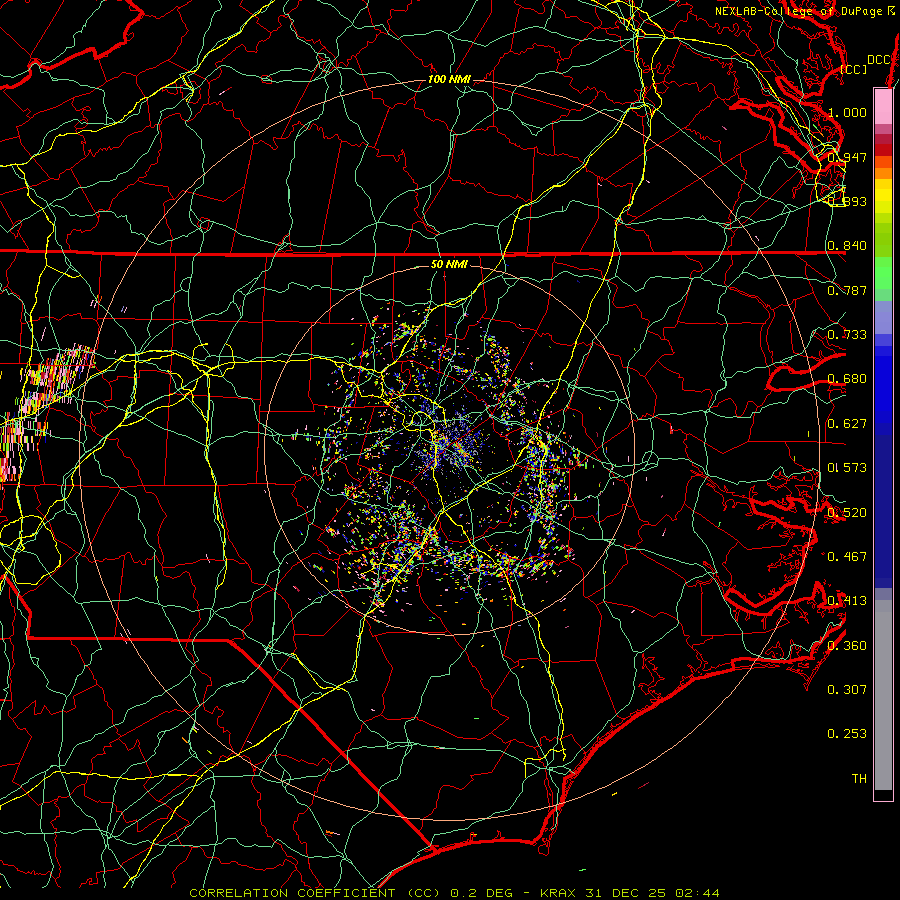The image size is (900, 900).
Task: Select the 1.000 scale value
Action: tap(847, 112)
